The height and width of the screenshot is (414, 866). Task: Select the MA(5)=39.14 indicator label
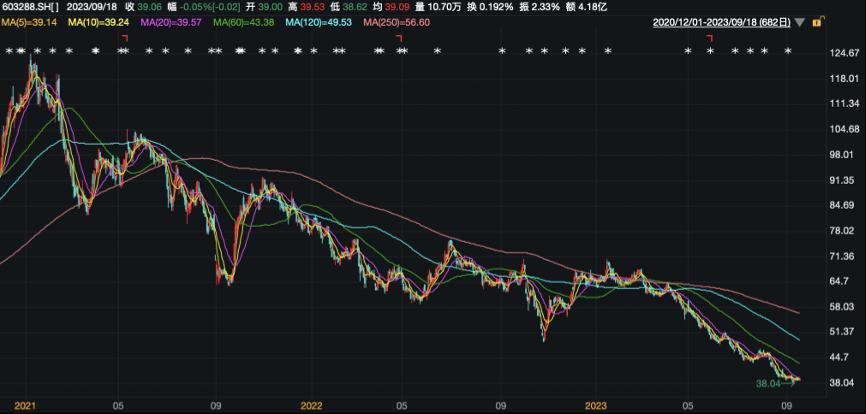coord(30,23)
